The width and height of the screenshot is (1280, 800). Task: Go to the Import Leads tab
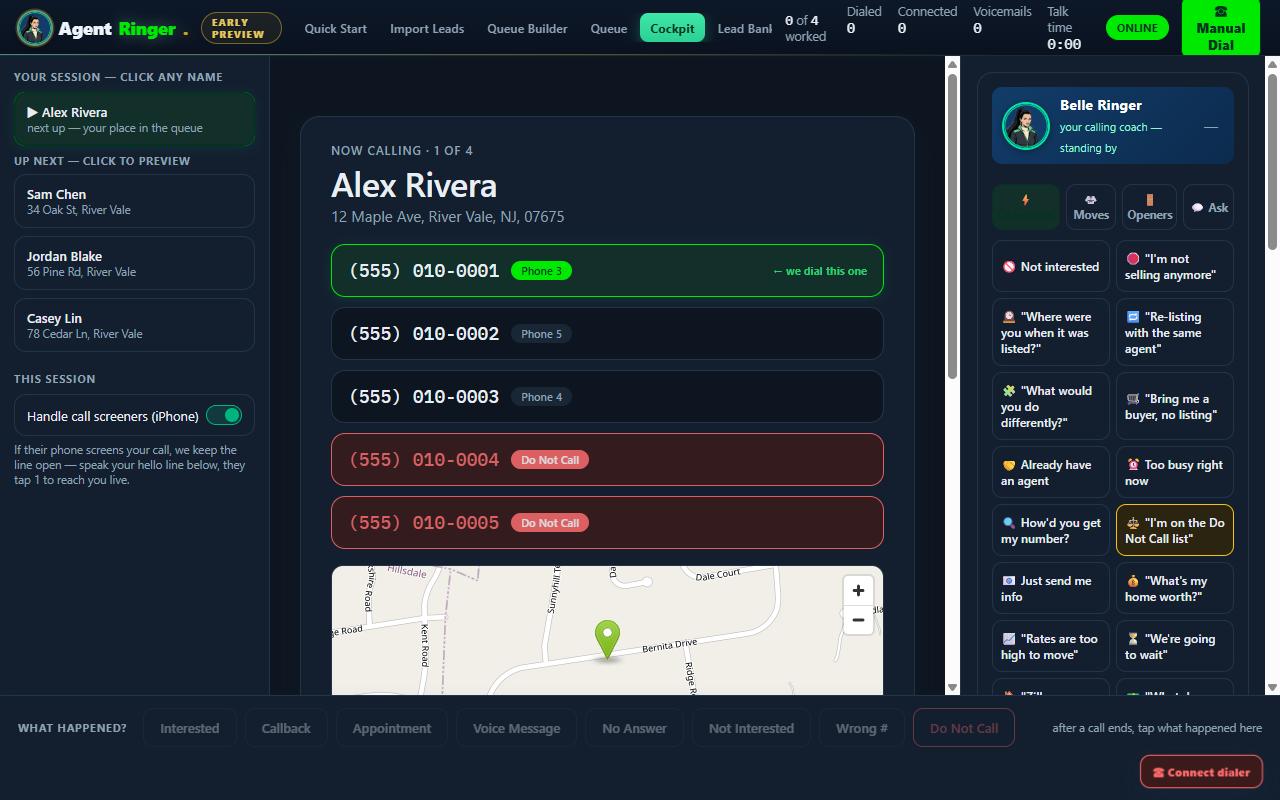click(427, 28)
